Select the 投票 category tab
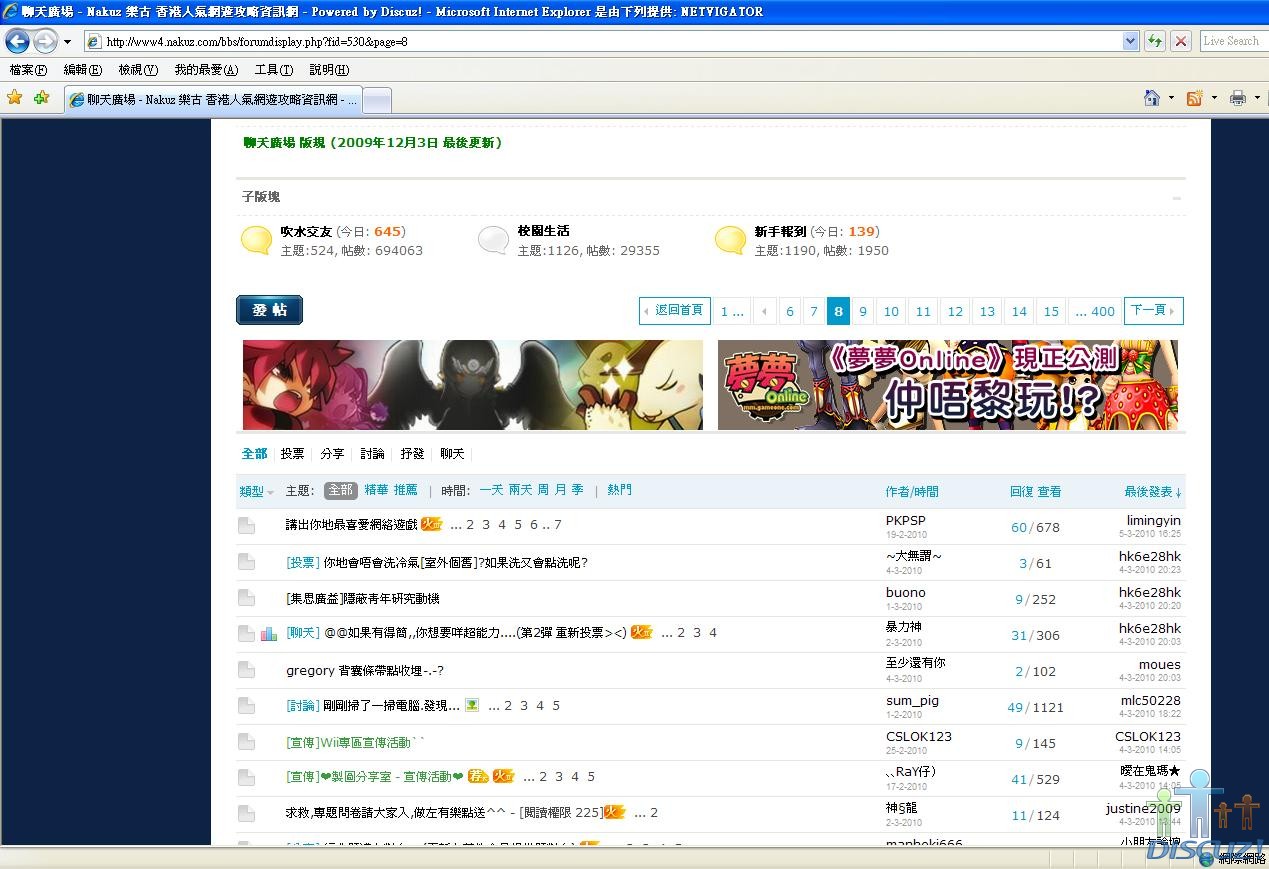 (x=292, y=454)
